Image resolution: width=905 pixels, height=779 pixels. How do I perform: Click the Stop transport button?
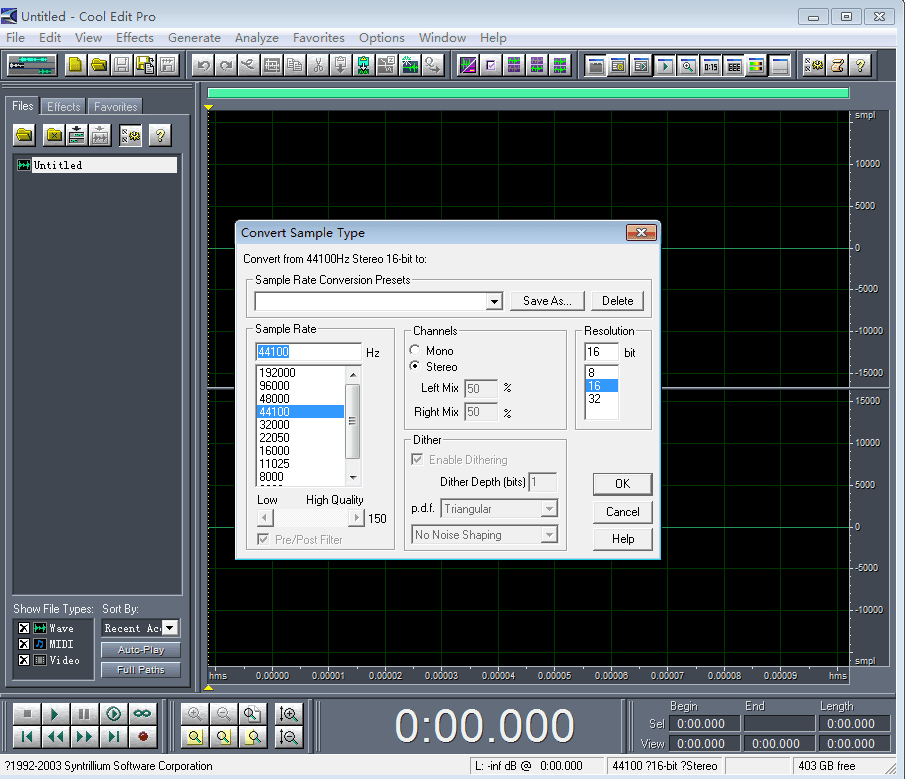point(27,714)
